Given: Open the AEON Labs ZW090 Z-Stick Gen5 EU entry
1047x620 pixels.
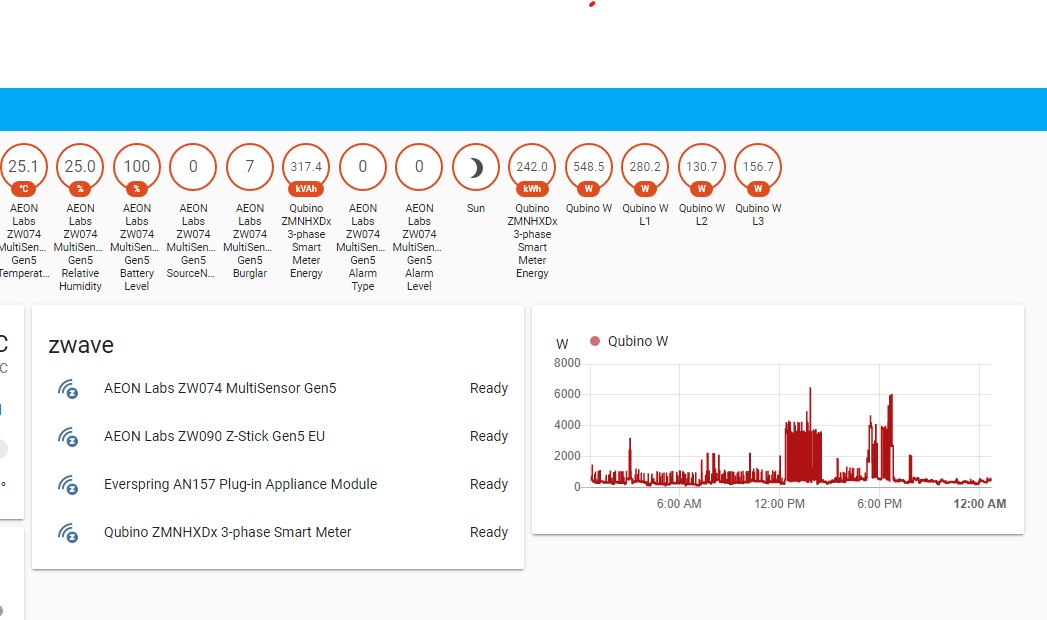Looking at the screenshot, I should click(214, 436).
